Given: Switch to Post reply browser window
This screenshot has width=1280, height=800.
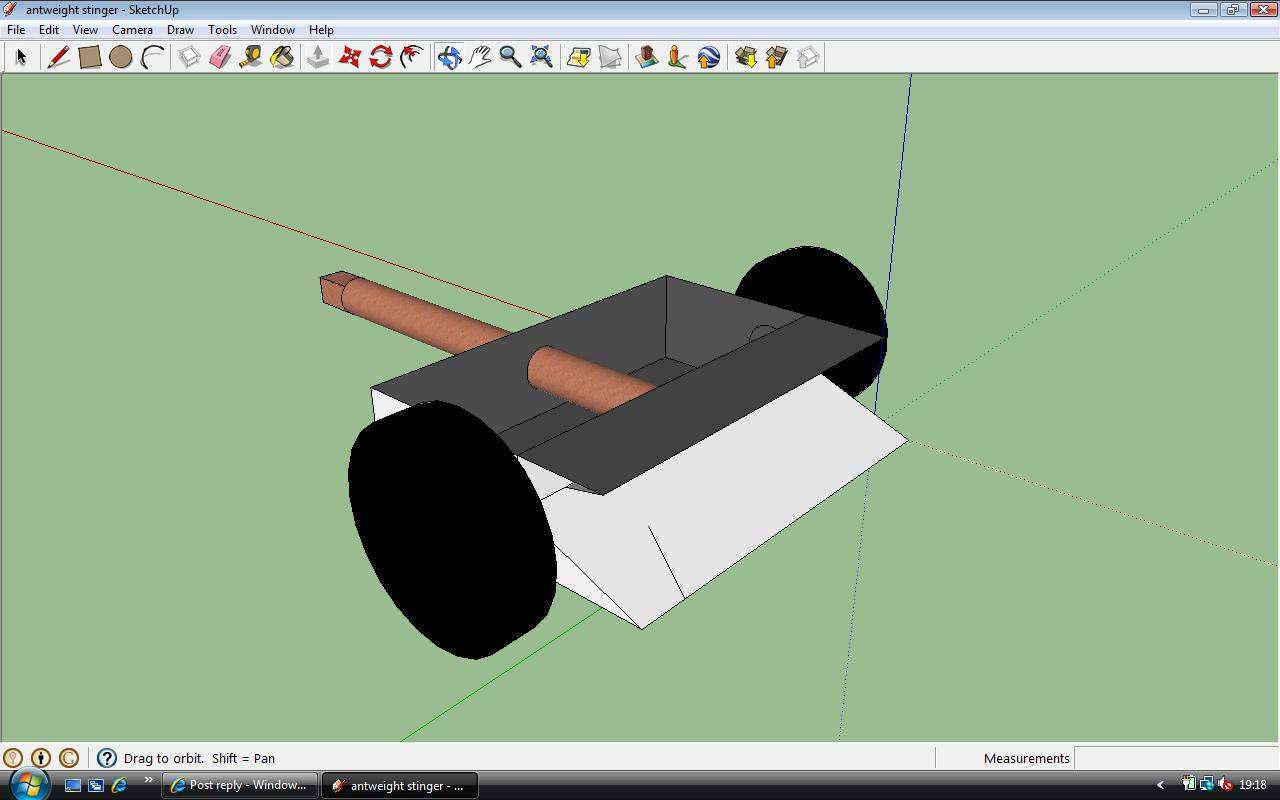Looking at the screenshot, I should 240,785.
